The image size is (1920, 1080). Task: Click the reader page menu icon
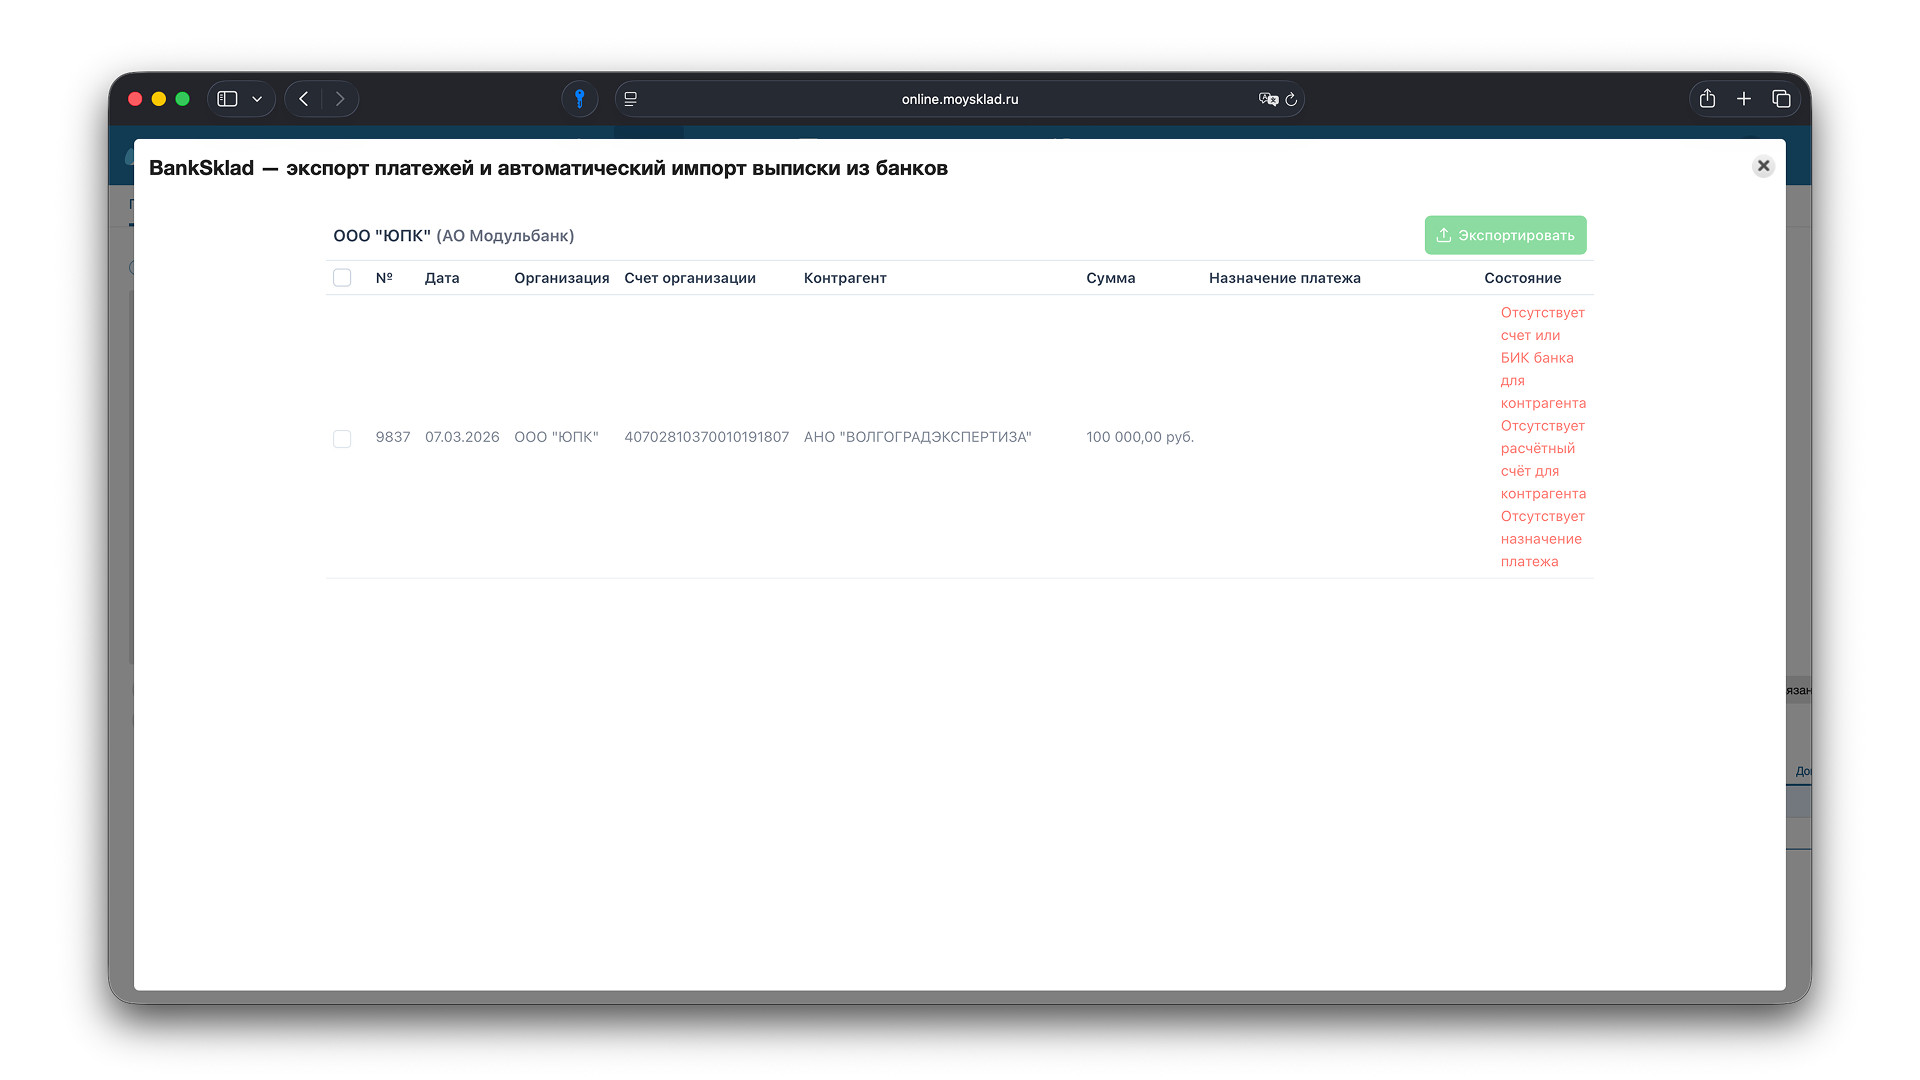click(x=631, y=99)
